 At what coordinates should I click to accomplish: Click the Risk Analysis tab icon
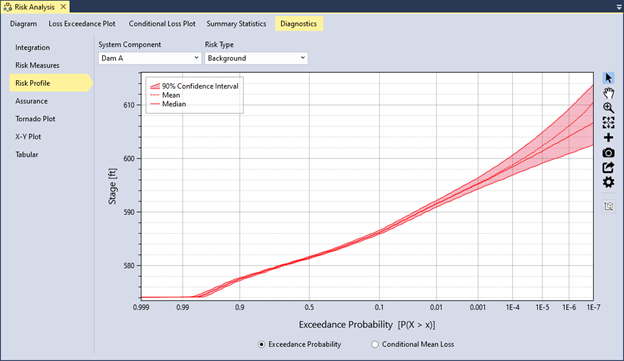click(x=8, y=7)
